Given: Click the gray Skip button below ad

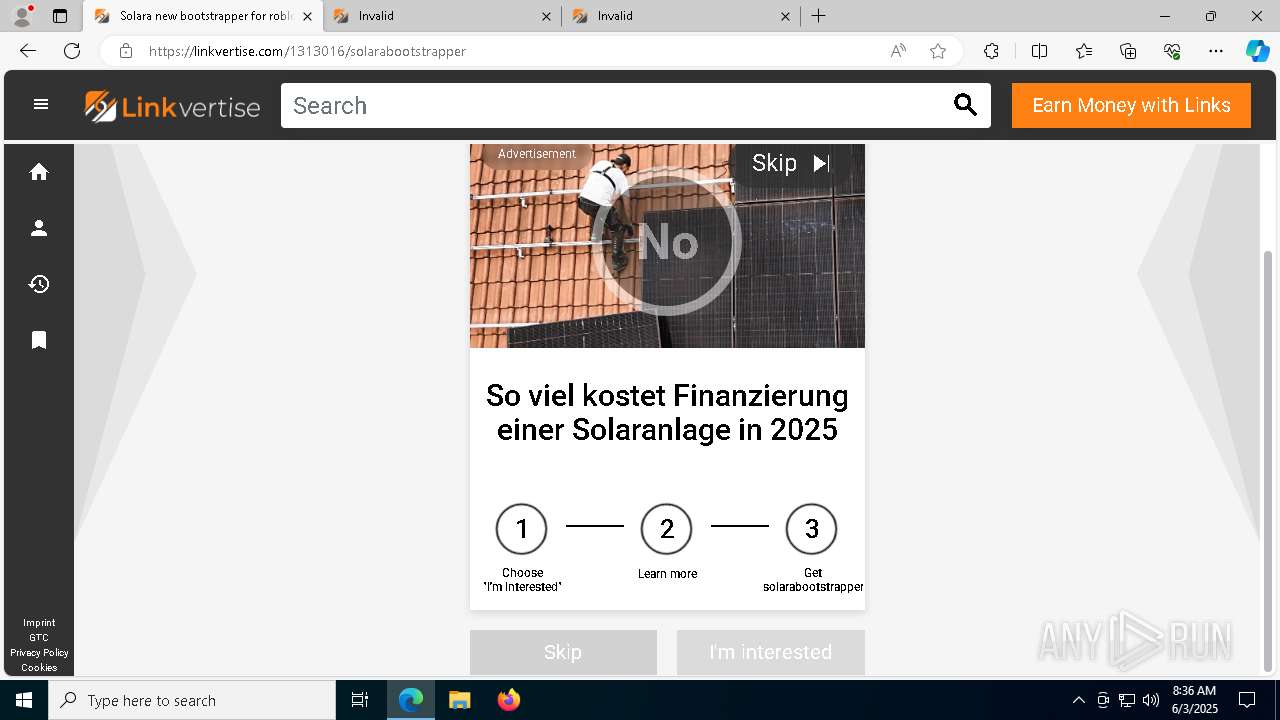Looking at the screenshot, I should pyautogui.click(x=563, y=652).
